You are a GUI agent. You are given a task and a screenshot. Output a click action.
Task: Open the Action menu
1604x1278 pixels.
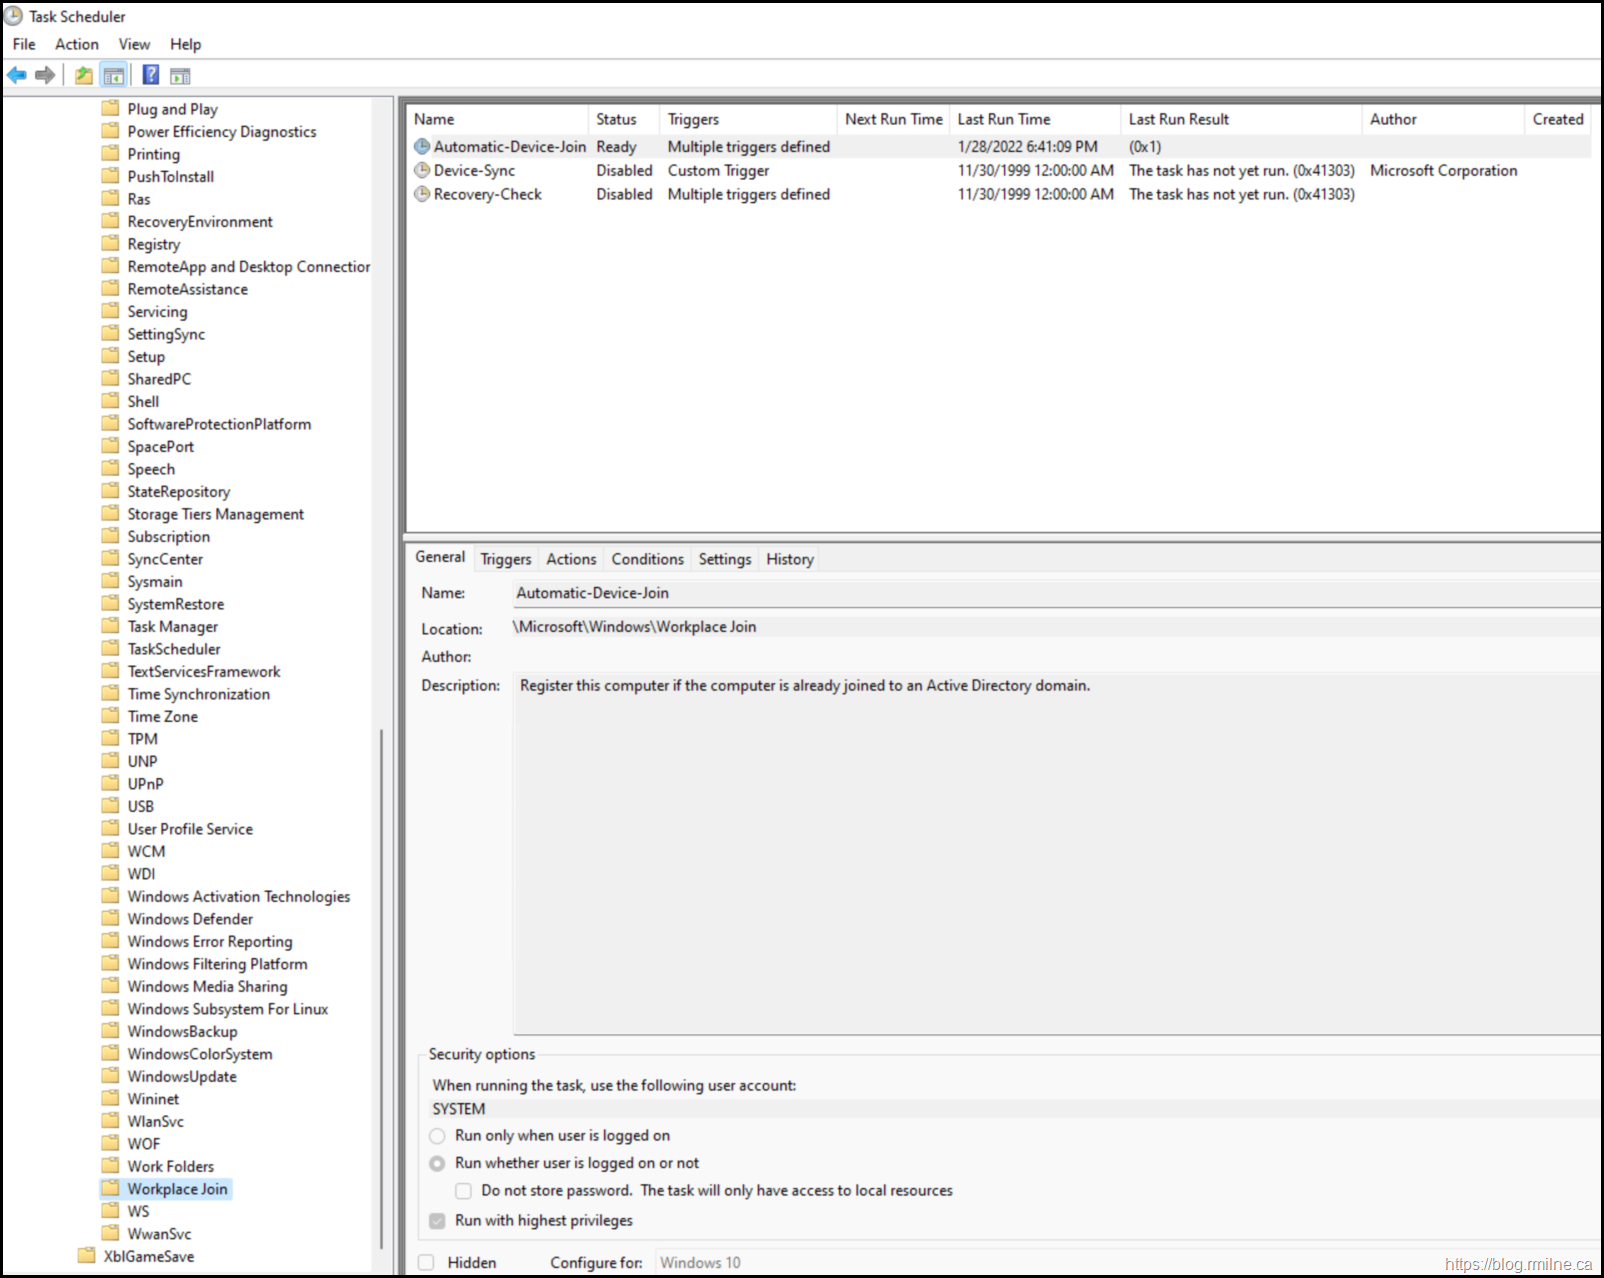pos(76,44)
